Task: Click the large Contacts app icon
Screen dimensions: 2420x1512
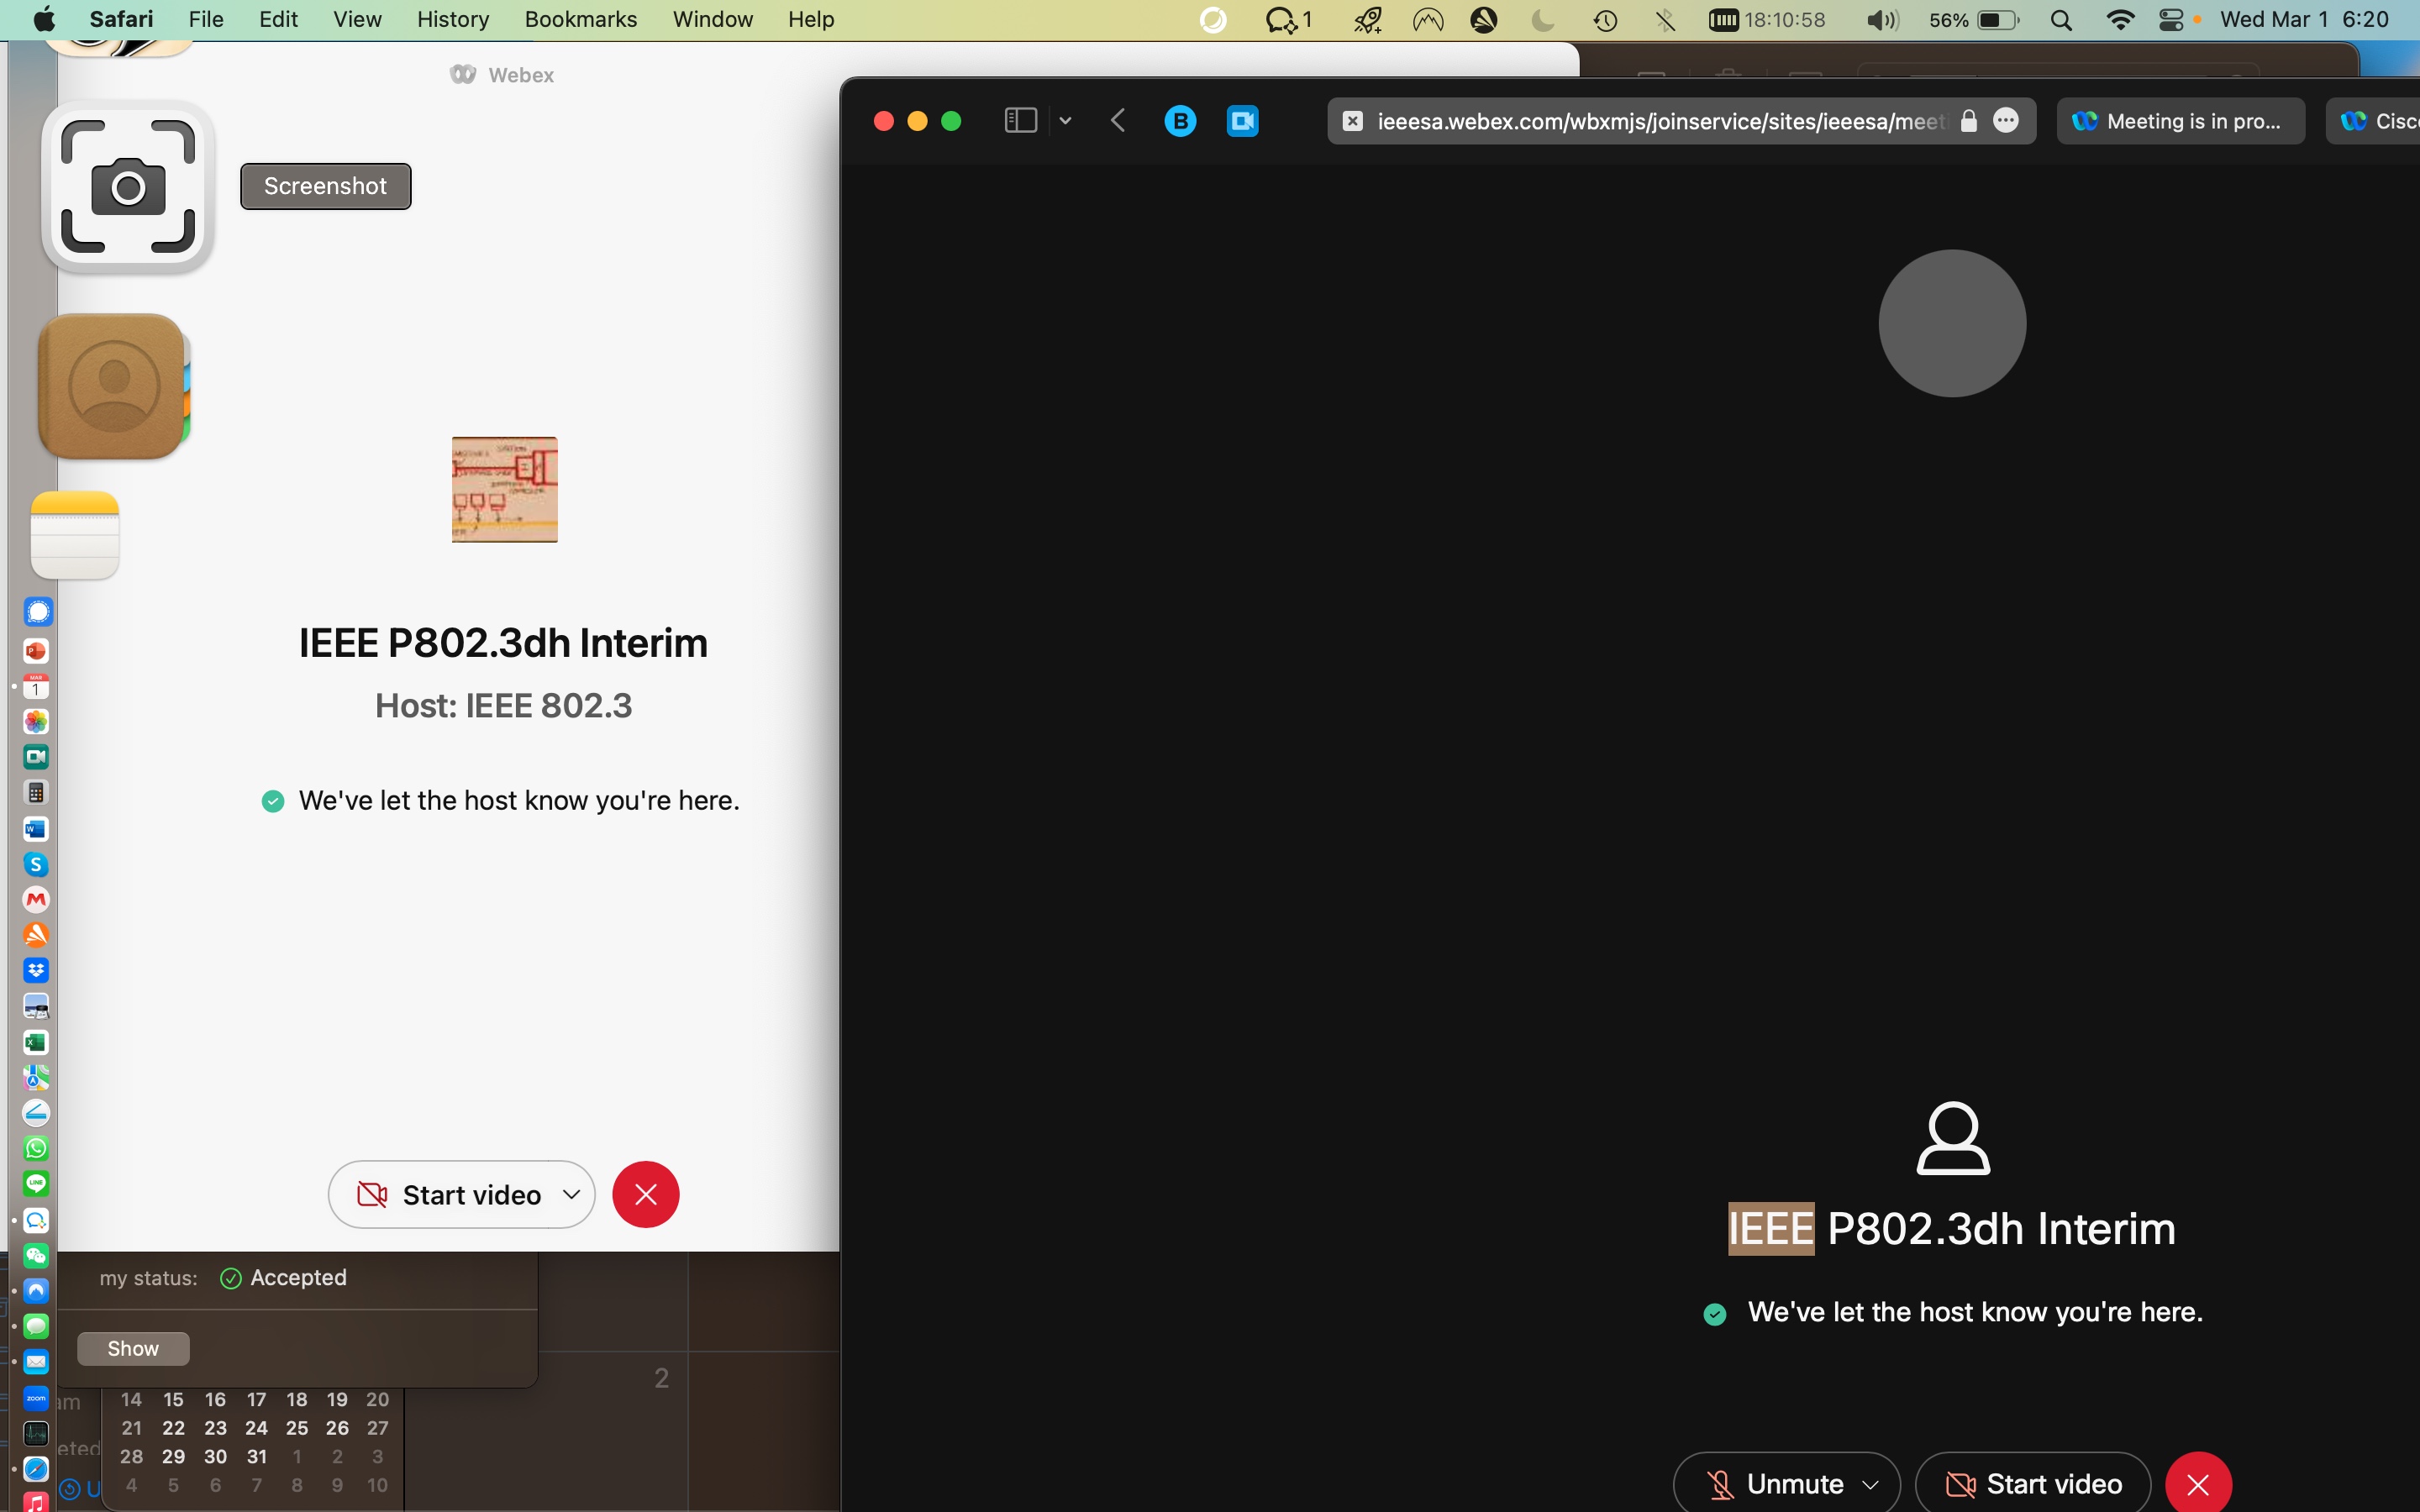Action: [113, 386]
